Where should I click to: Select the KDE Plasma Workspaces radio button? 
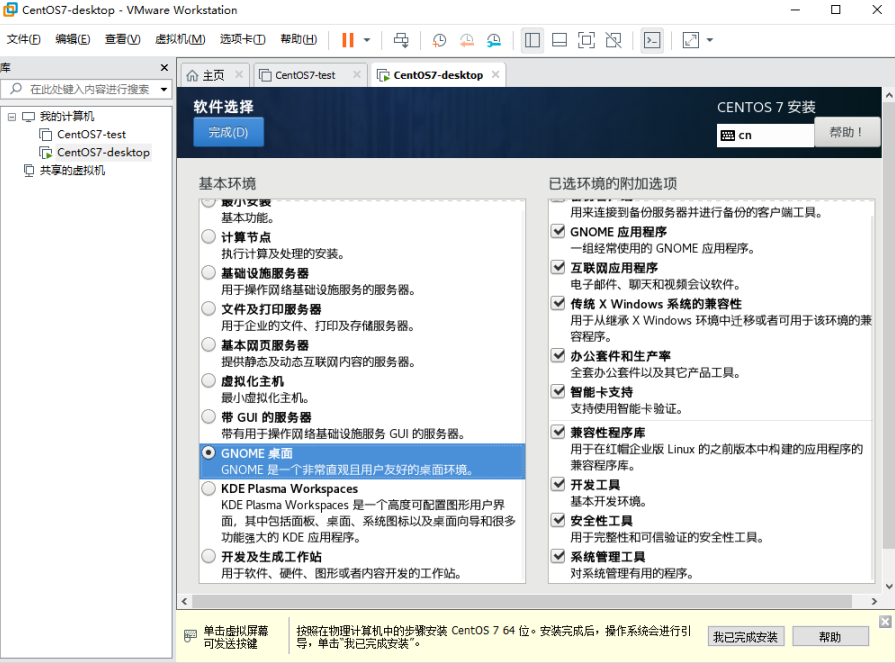point(208,488)
